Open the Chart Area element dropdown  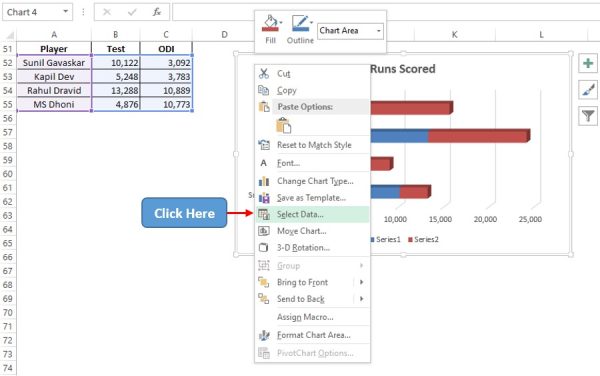click(378, 31)
